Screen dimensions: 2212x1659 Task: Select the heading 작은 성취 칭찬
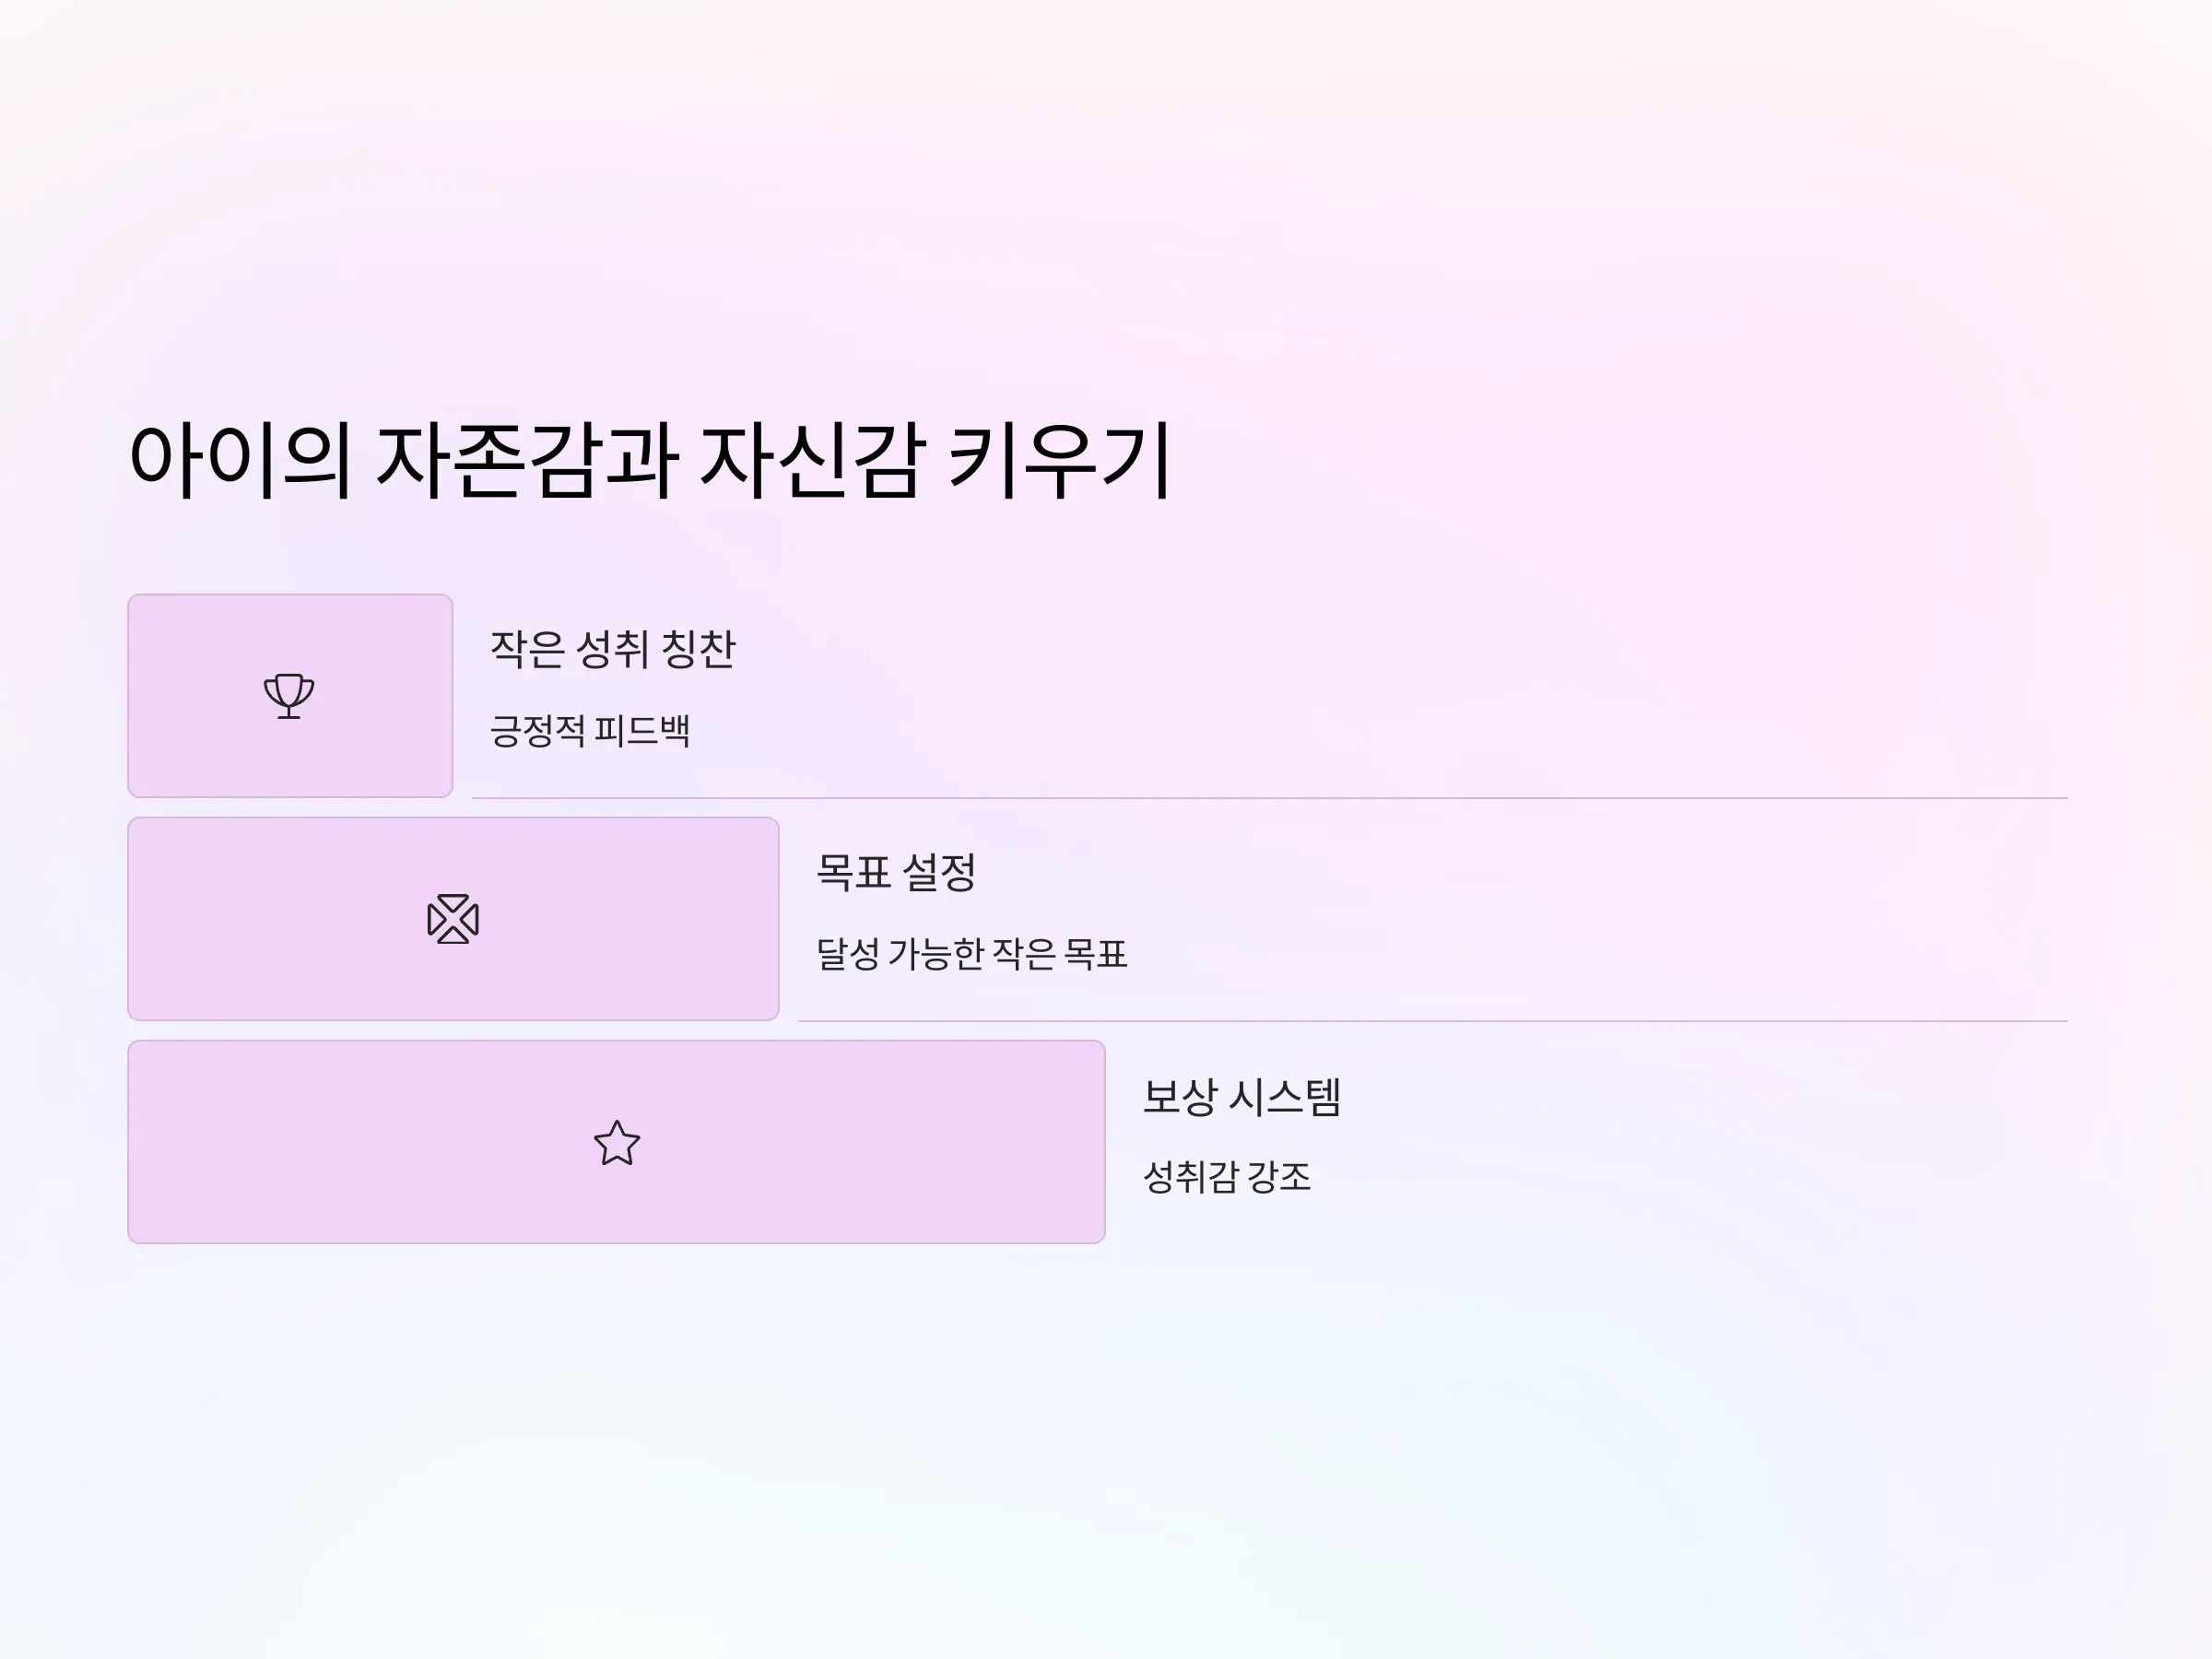point(613,649)
